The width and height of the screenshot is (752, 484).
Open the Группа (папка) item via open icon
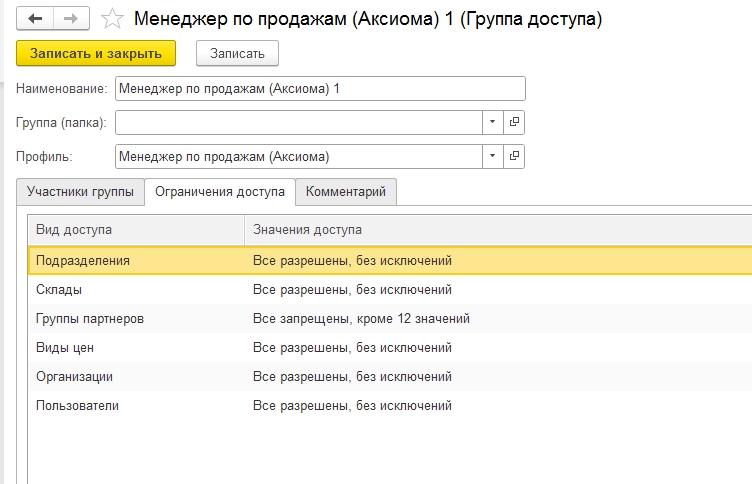[x=515, y=122]
